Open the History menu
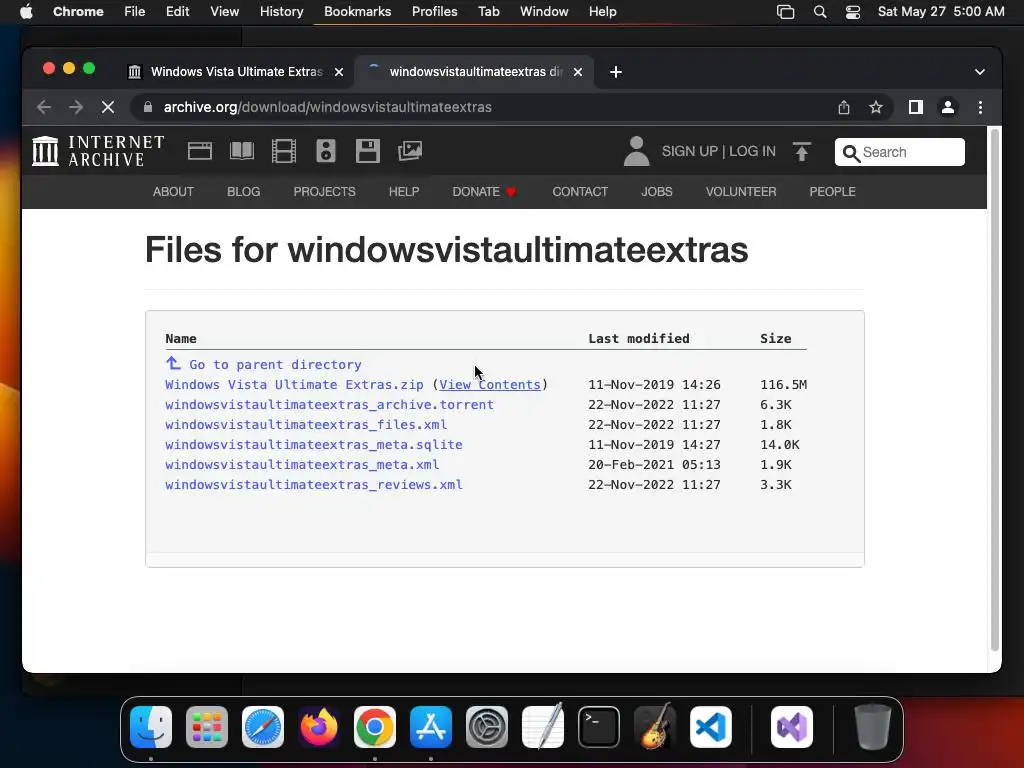Viewport: 1024px width, 768px height. (281, 12)
